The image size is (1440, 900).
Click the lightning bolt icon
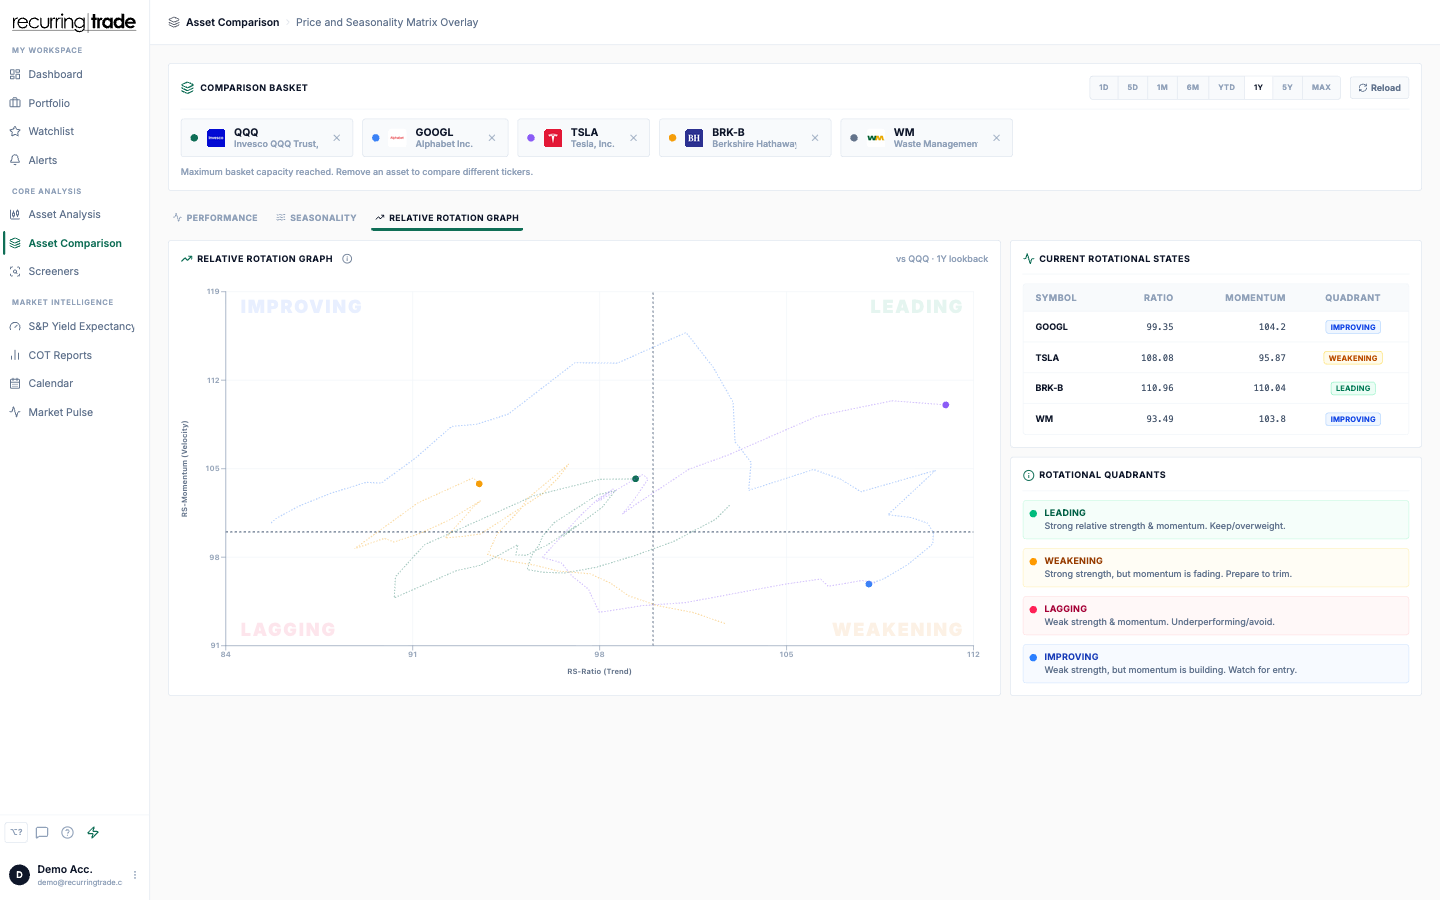pos(93,832)
